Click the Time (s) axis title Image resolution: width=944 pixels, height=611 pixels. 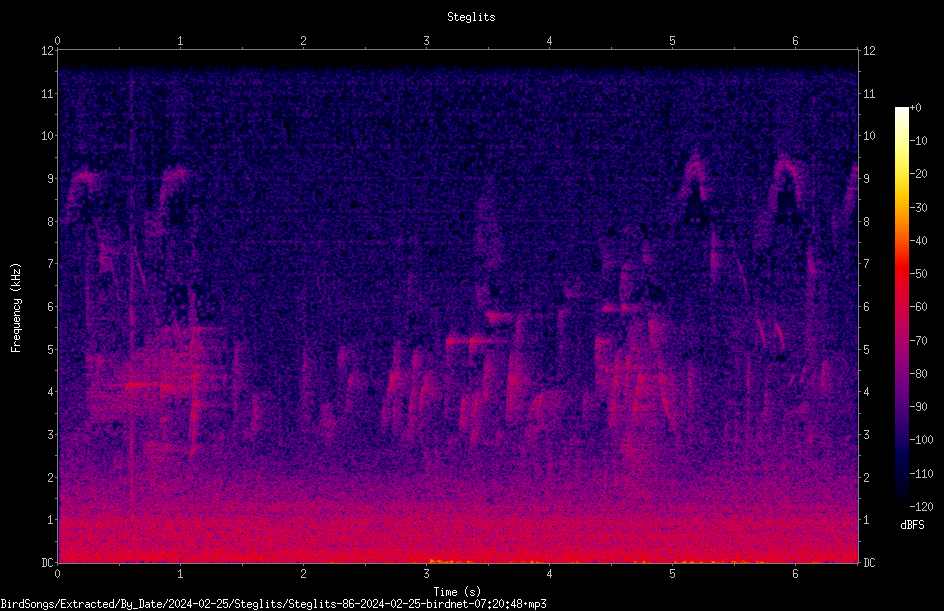[457, 592]
